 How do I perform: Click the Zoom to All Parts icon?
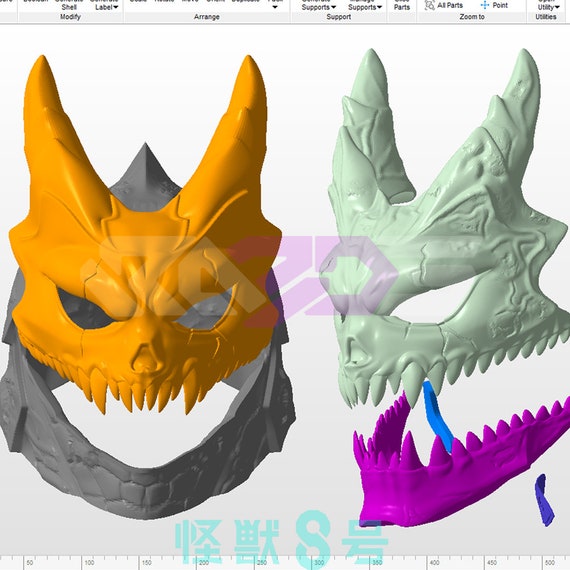[x=429, y=5]
